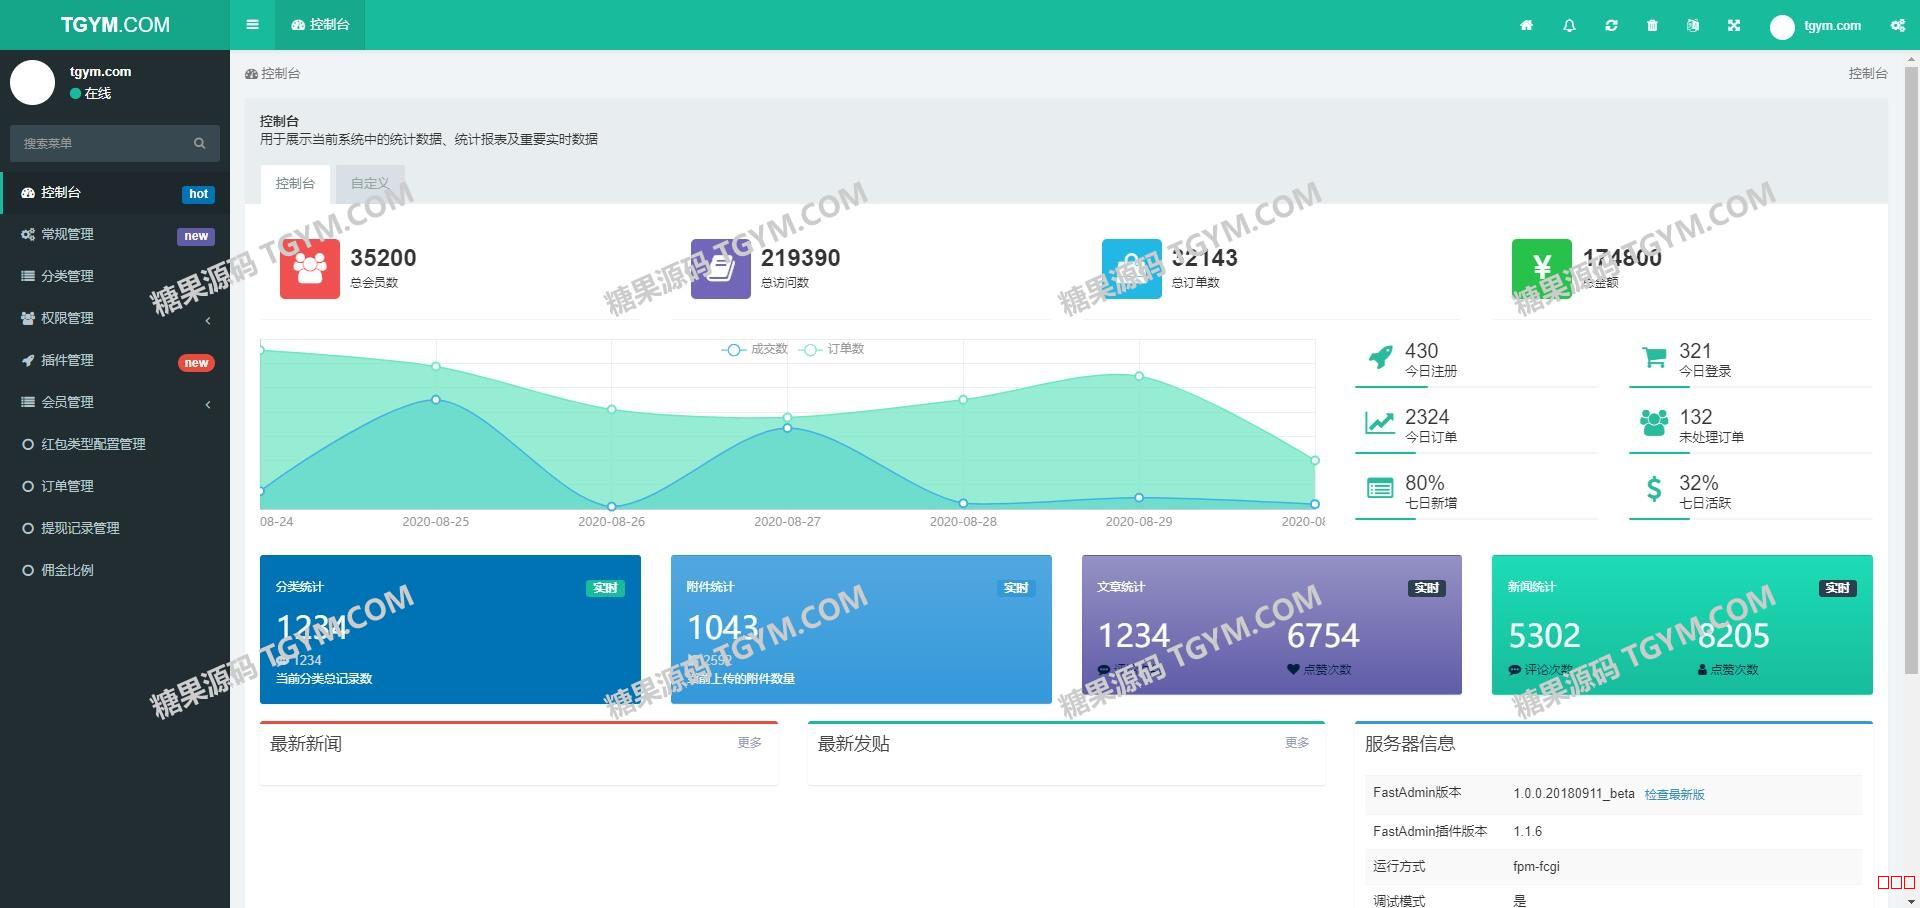The width and height of the screenshot is (1920, 908).
Task: Click the search magnifier icon in sidebar
Action: pos(199,143)
